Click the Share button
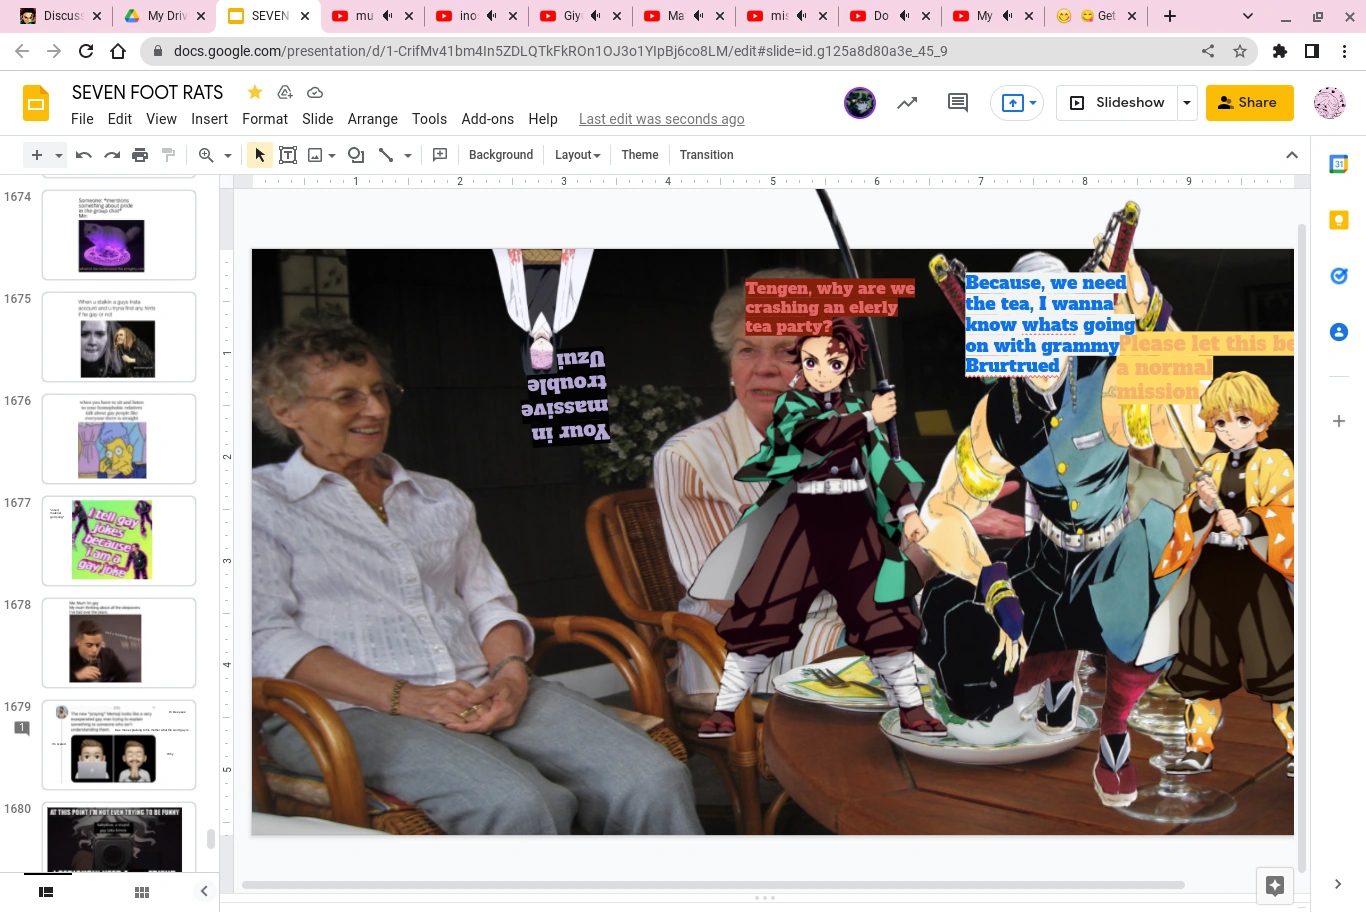Viewport: 1366px width, 912px height. [1249, 102]
